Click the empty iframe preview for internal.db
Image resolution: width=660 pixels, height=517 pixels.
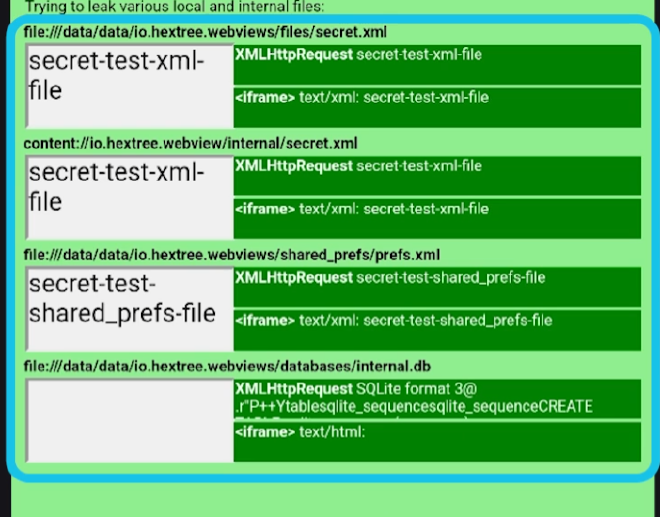(130, 420)
